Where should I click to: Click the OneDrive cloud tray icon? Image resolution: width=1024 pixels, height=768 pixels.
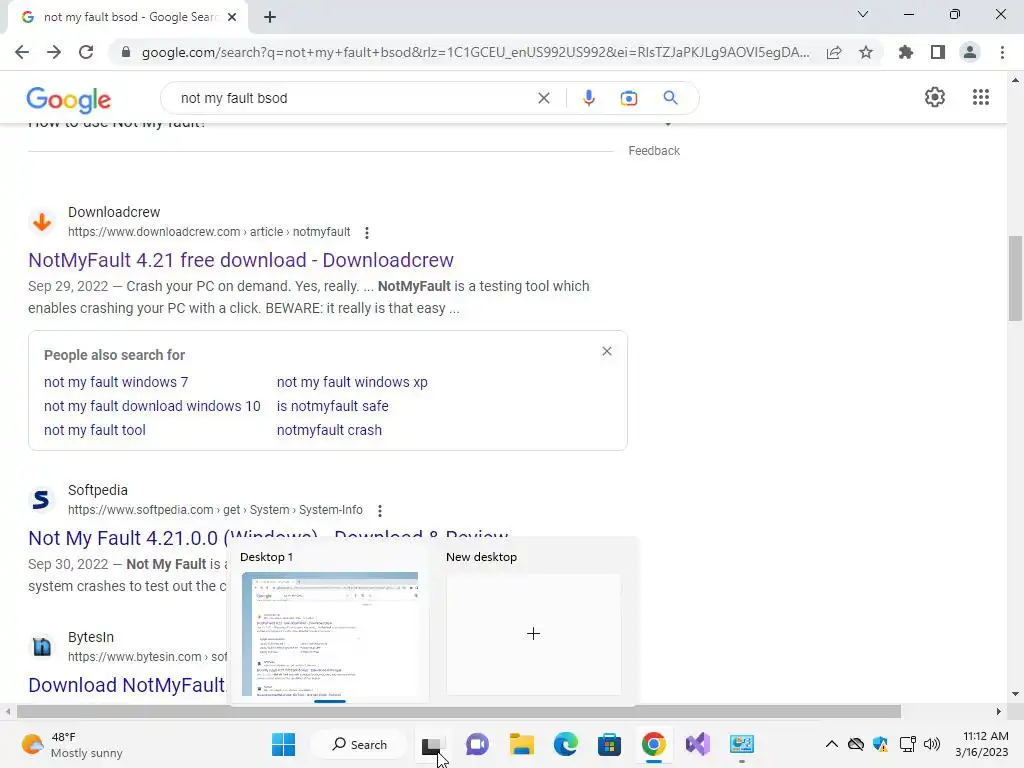pyautogui.click(x=856, y=744)
